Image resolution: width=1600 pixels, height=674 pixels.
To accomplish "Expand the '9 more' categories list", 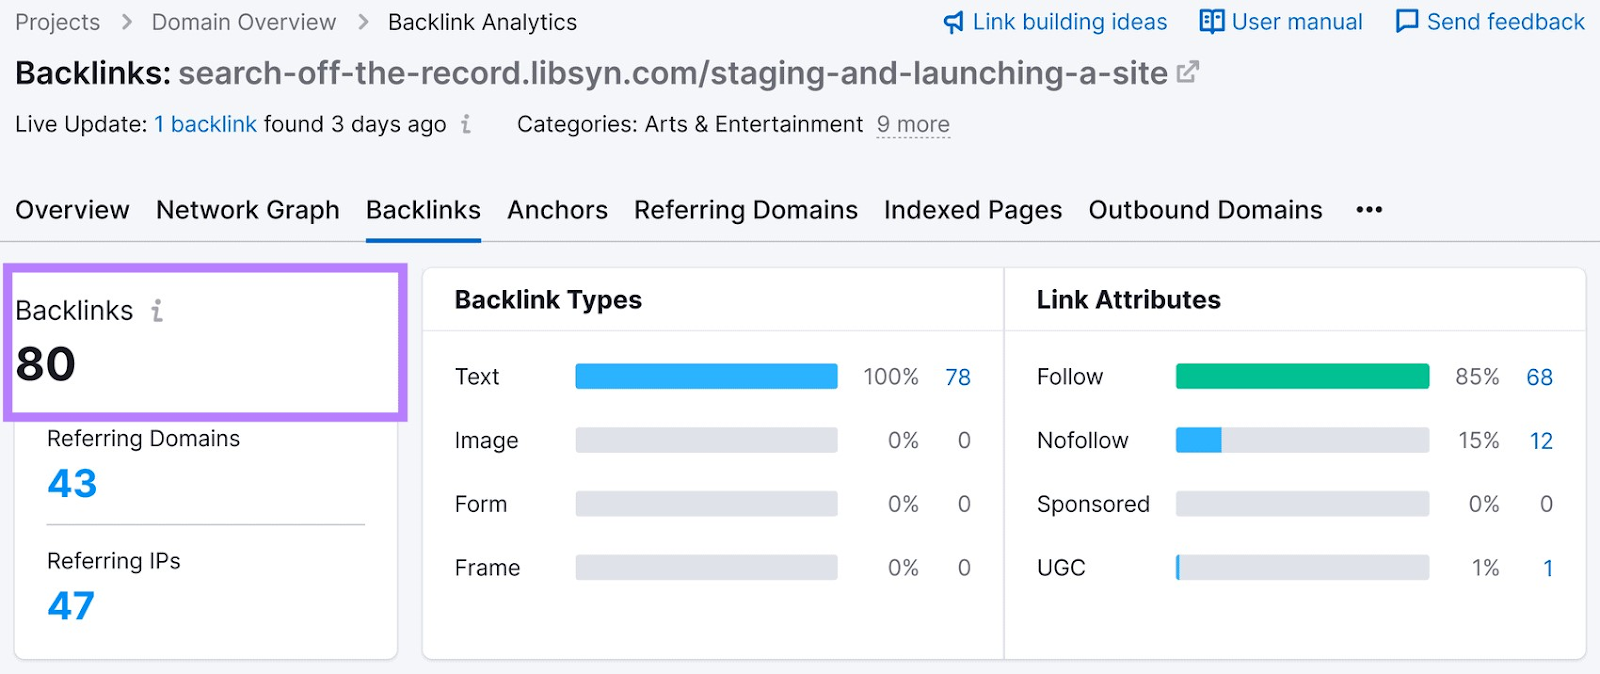I will coord(912,125).
